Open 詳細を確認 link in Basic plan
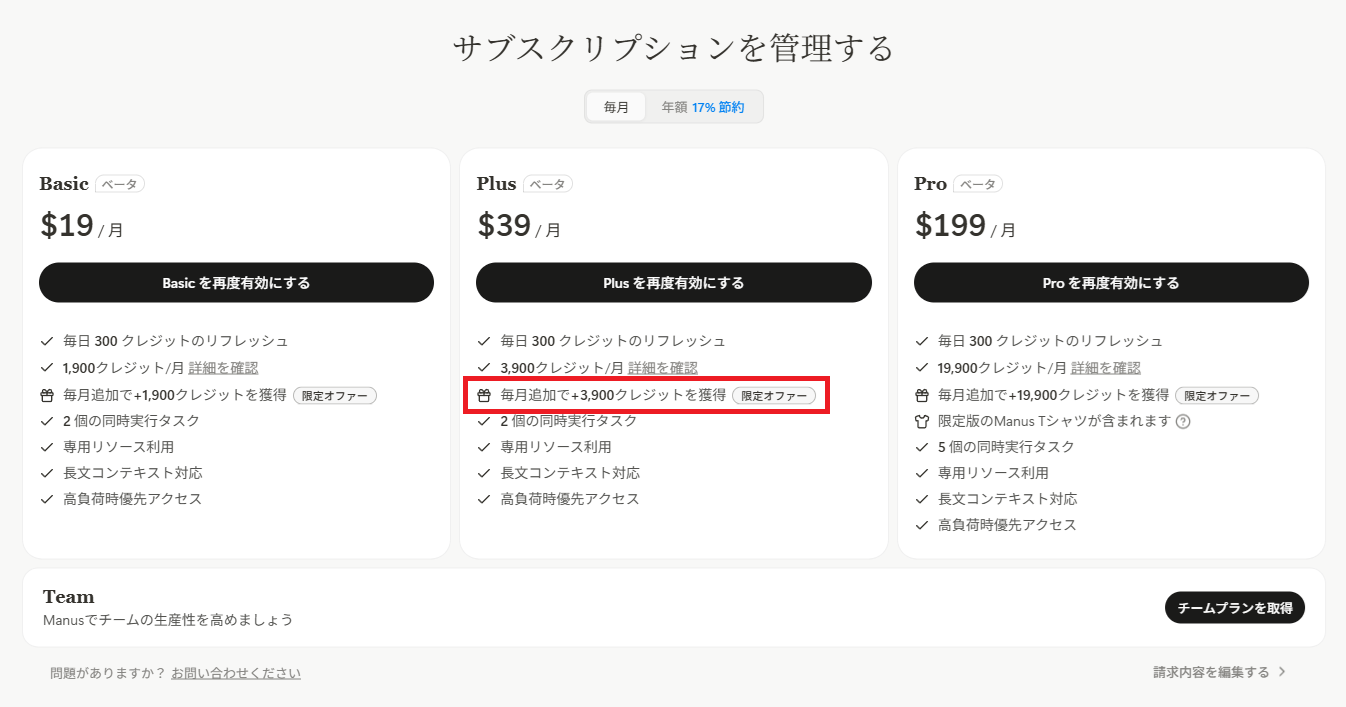Screen dimensions: 1346x707 [223, 368]
